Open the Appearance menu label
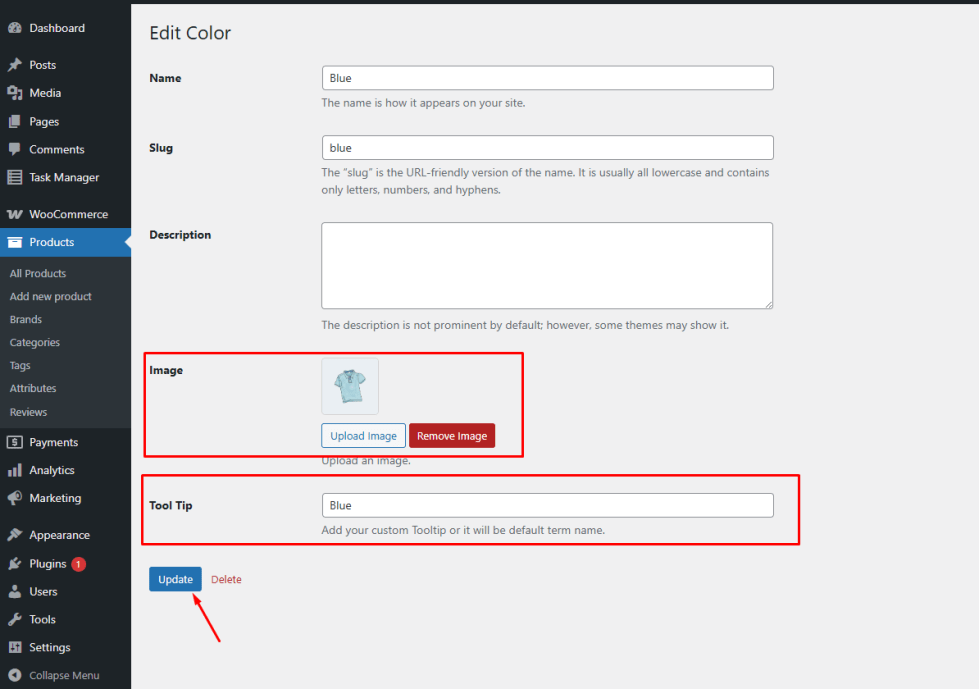Image resolution: width=979 pixels, height=689 pixels. pyautogui.click(x=59, y=535)
